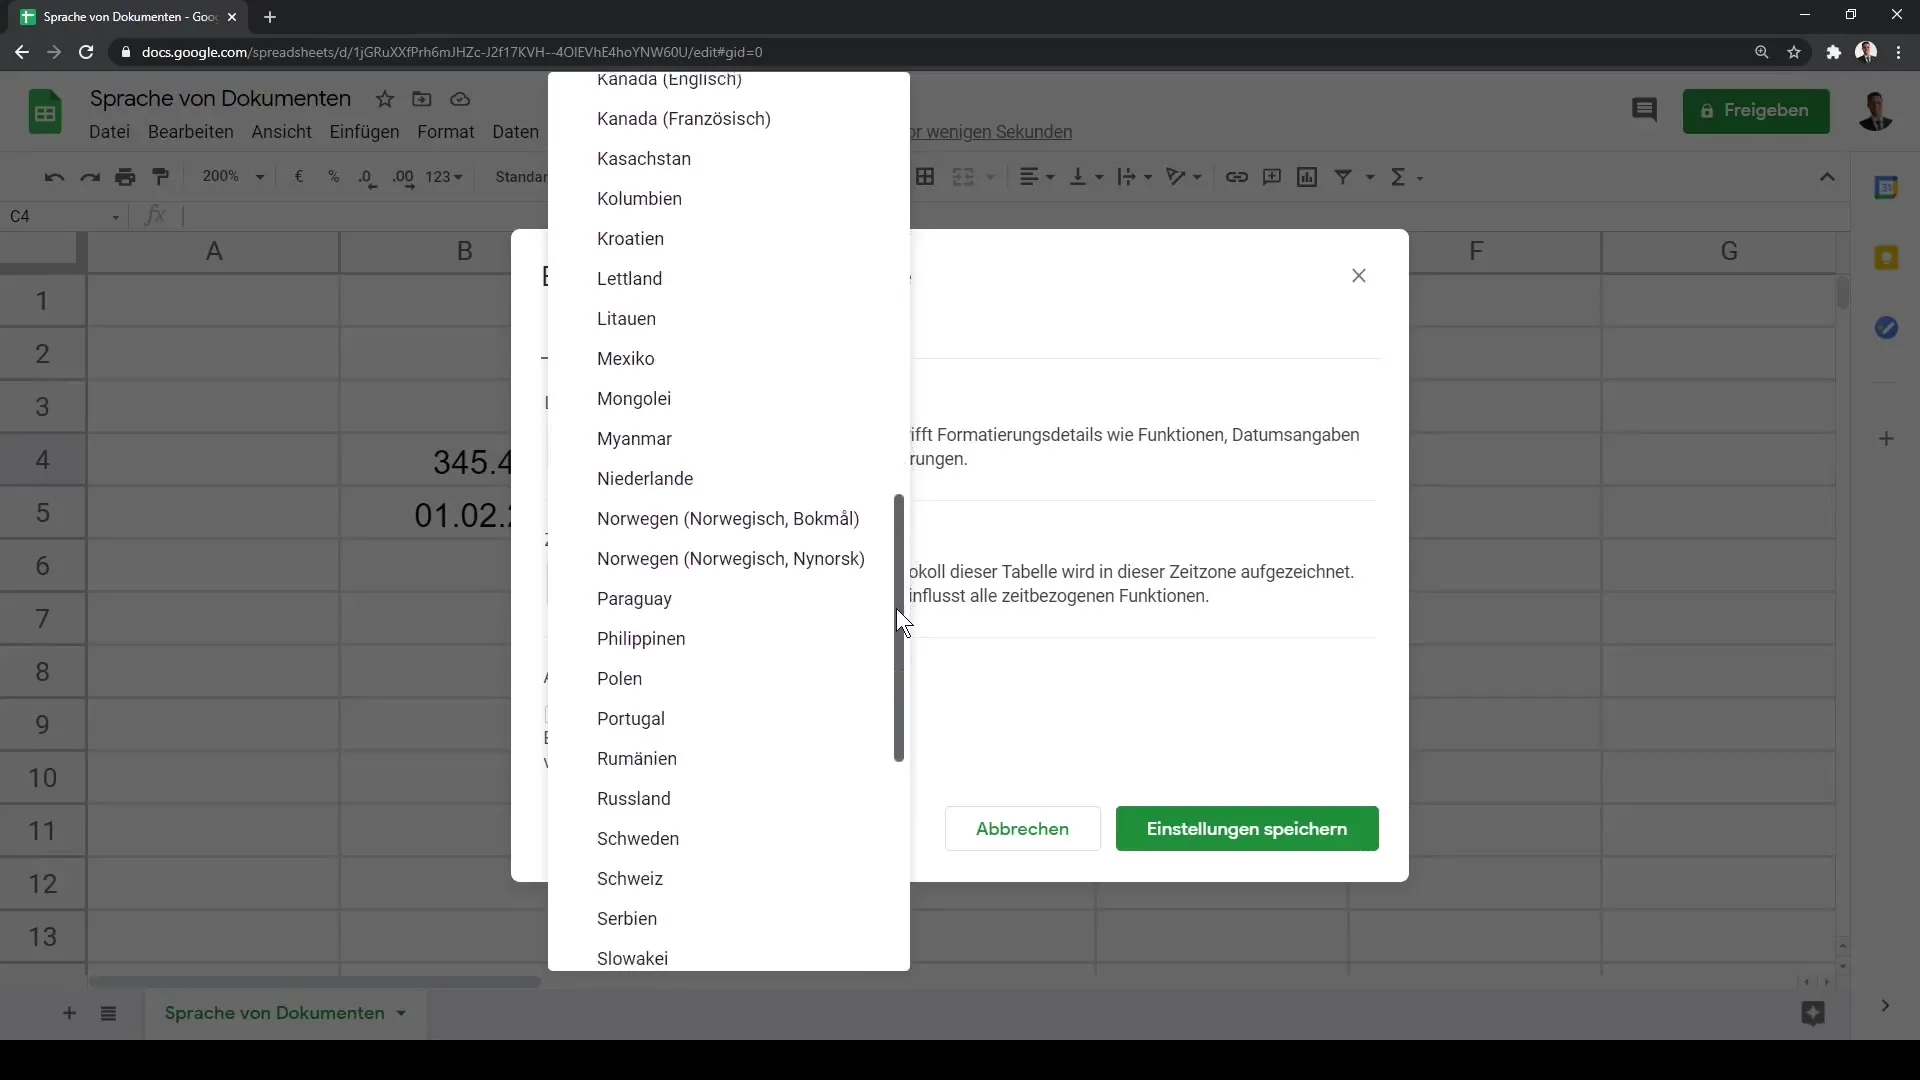
Task: Open Explore button at bottom right
Action: coord(1812,1013)
